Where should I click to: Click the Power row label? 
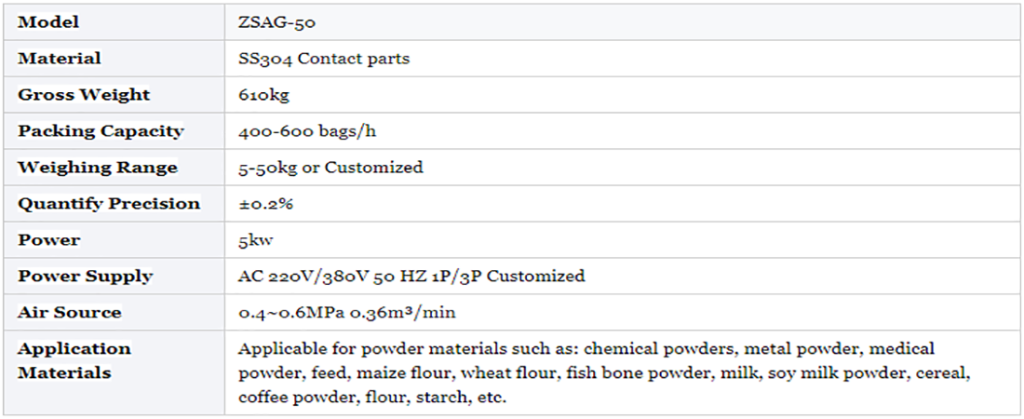[49, 240]
